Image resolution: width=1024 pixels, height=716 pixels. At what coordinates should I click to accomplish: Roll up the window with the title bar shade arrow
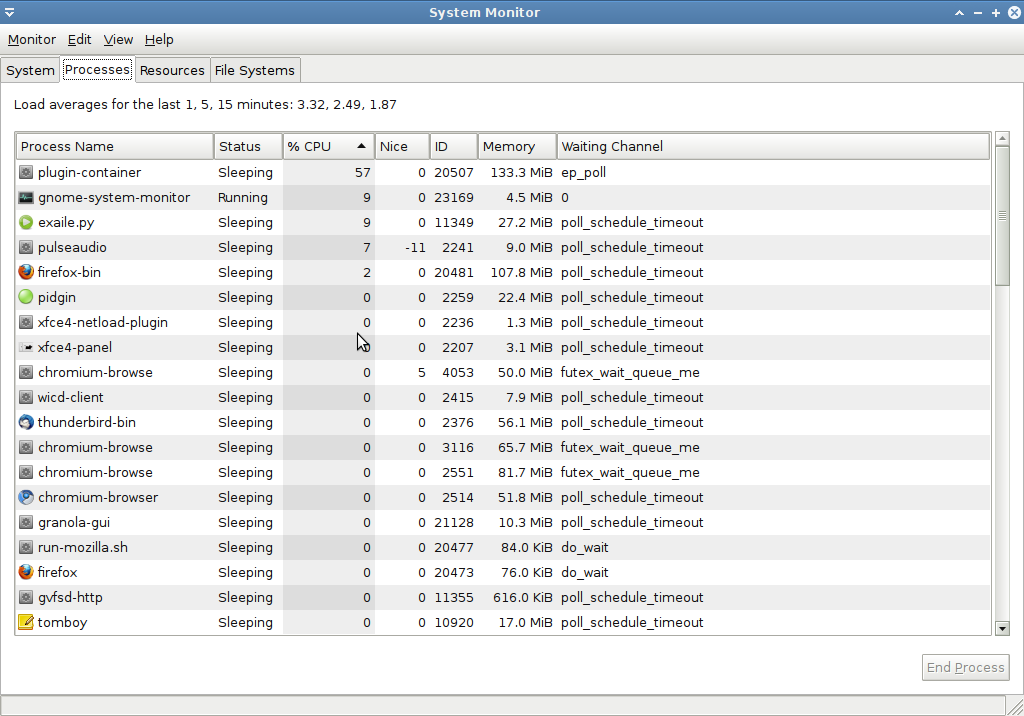coord(959,12)
